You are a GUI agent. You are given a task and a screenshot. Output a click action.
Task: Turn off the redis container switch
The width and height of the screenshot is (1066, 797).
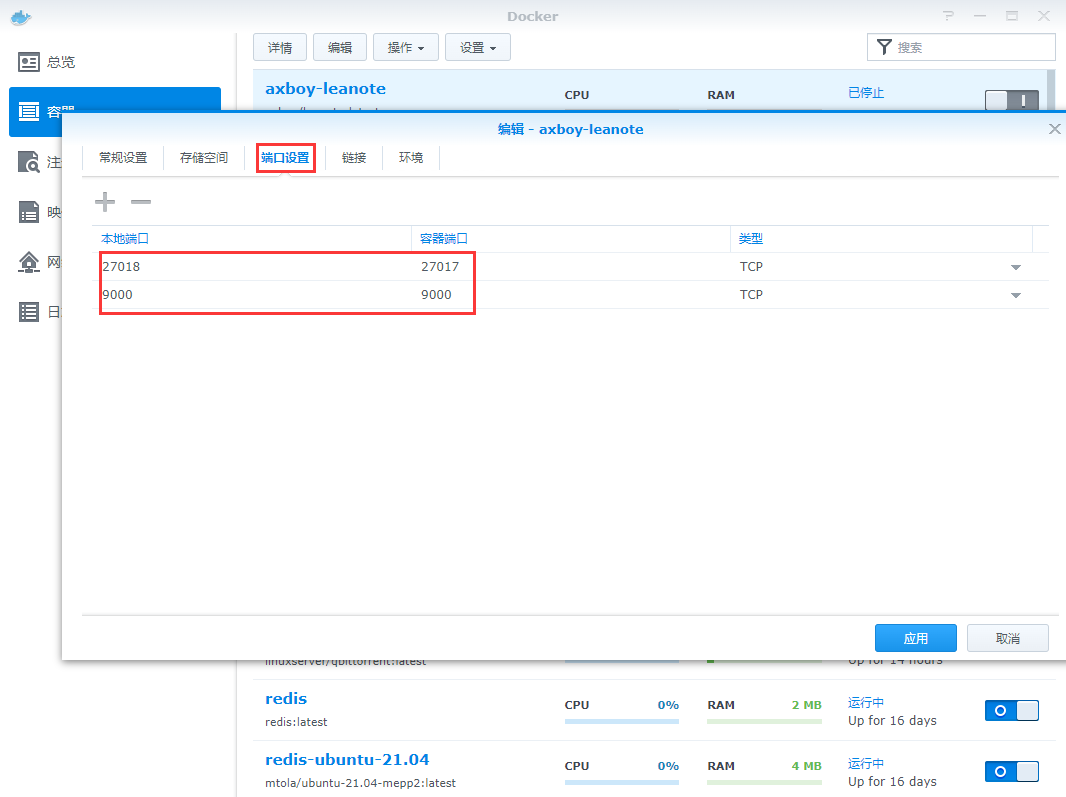(x=1011, y=710)
